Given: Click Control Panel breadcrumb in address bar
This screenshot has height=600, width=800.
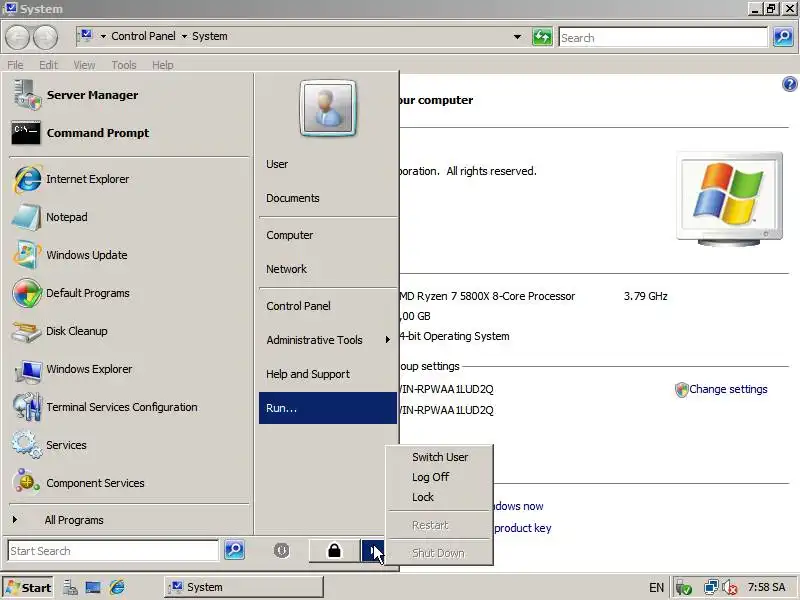Looking at the screenshot, I should pyautogui.click(x=143, y=36).
